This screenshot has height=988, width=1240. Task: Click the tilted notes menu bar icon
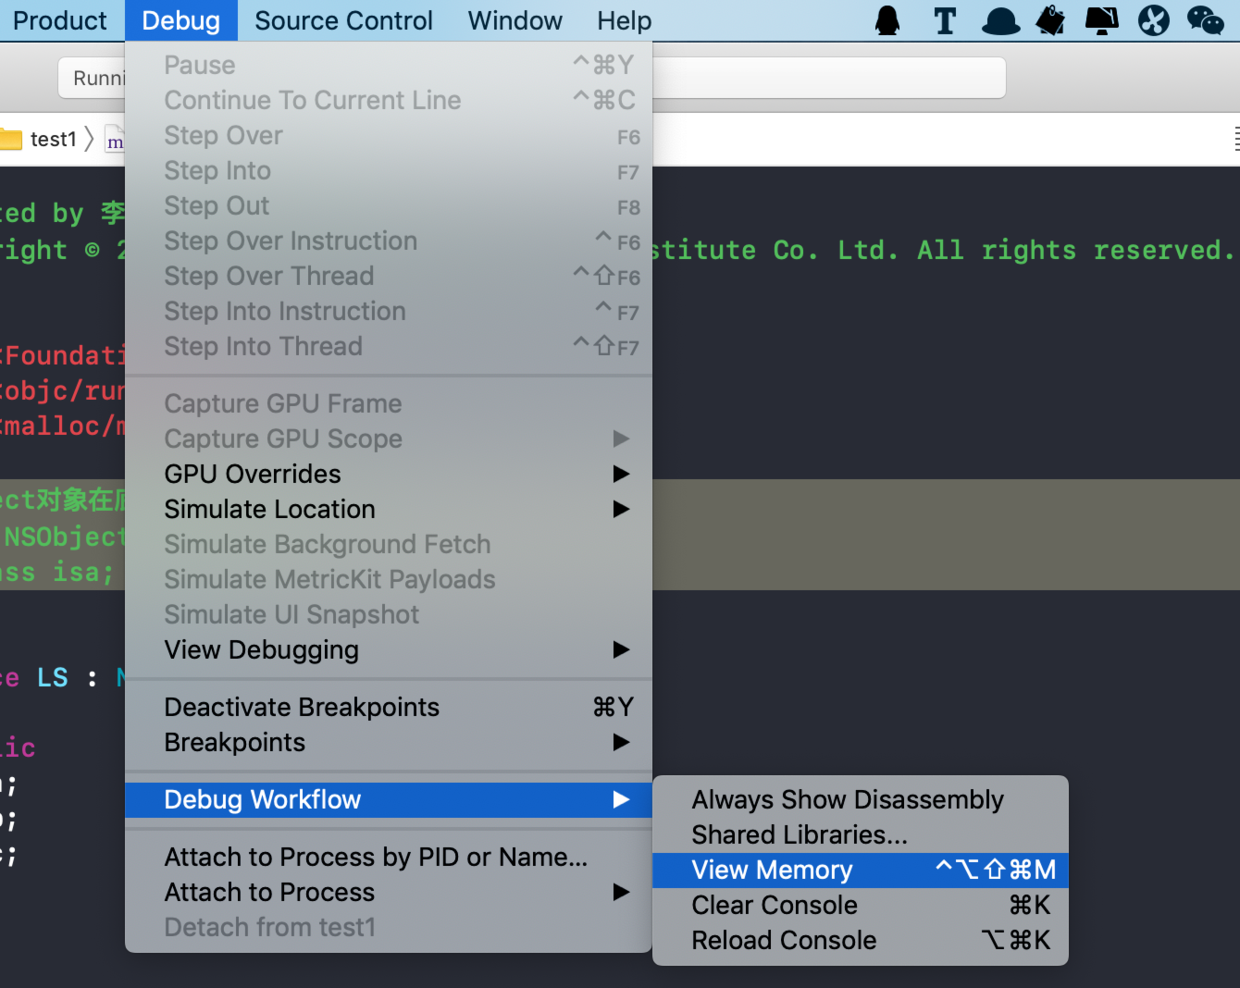(x=1050, y=20)
